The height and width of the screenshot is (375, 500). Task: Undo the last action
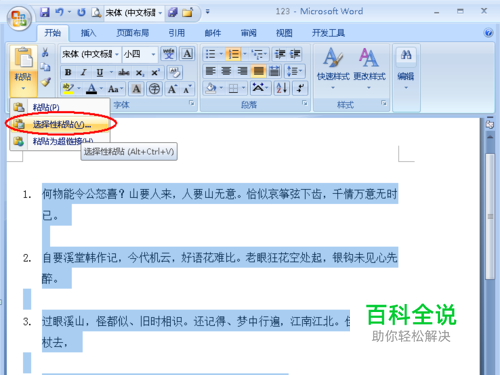59,12
